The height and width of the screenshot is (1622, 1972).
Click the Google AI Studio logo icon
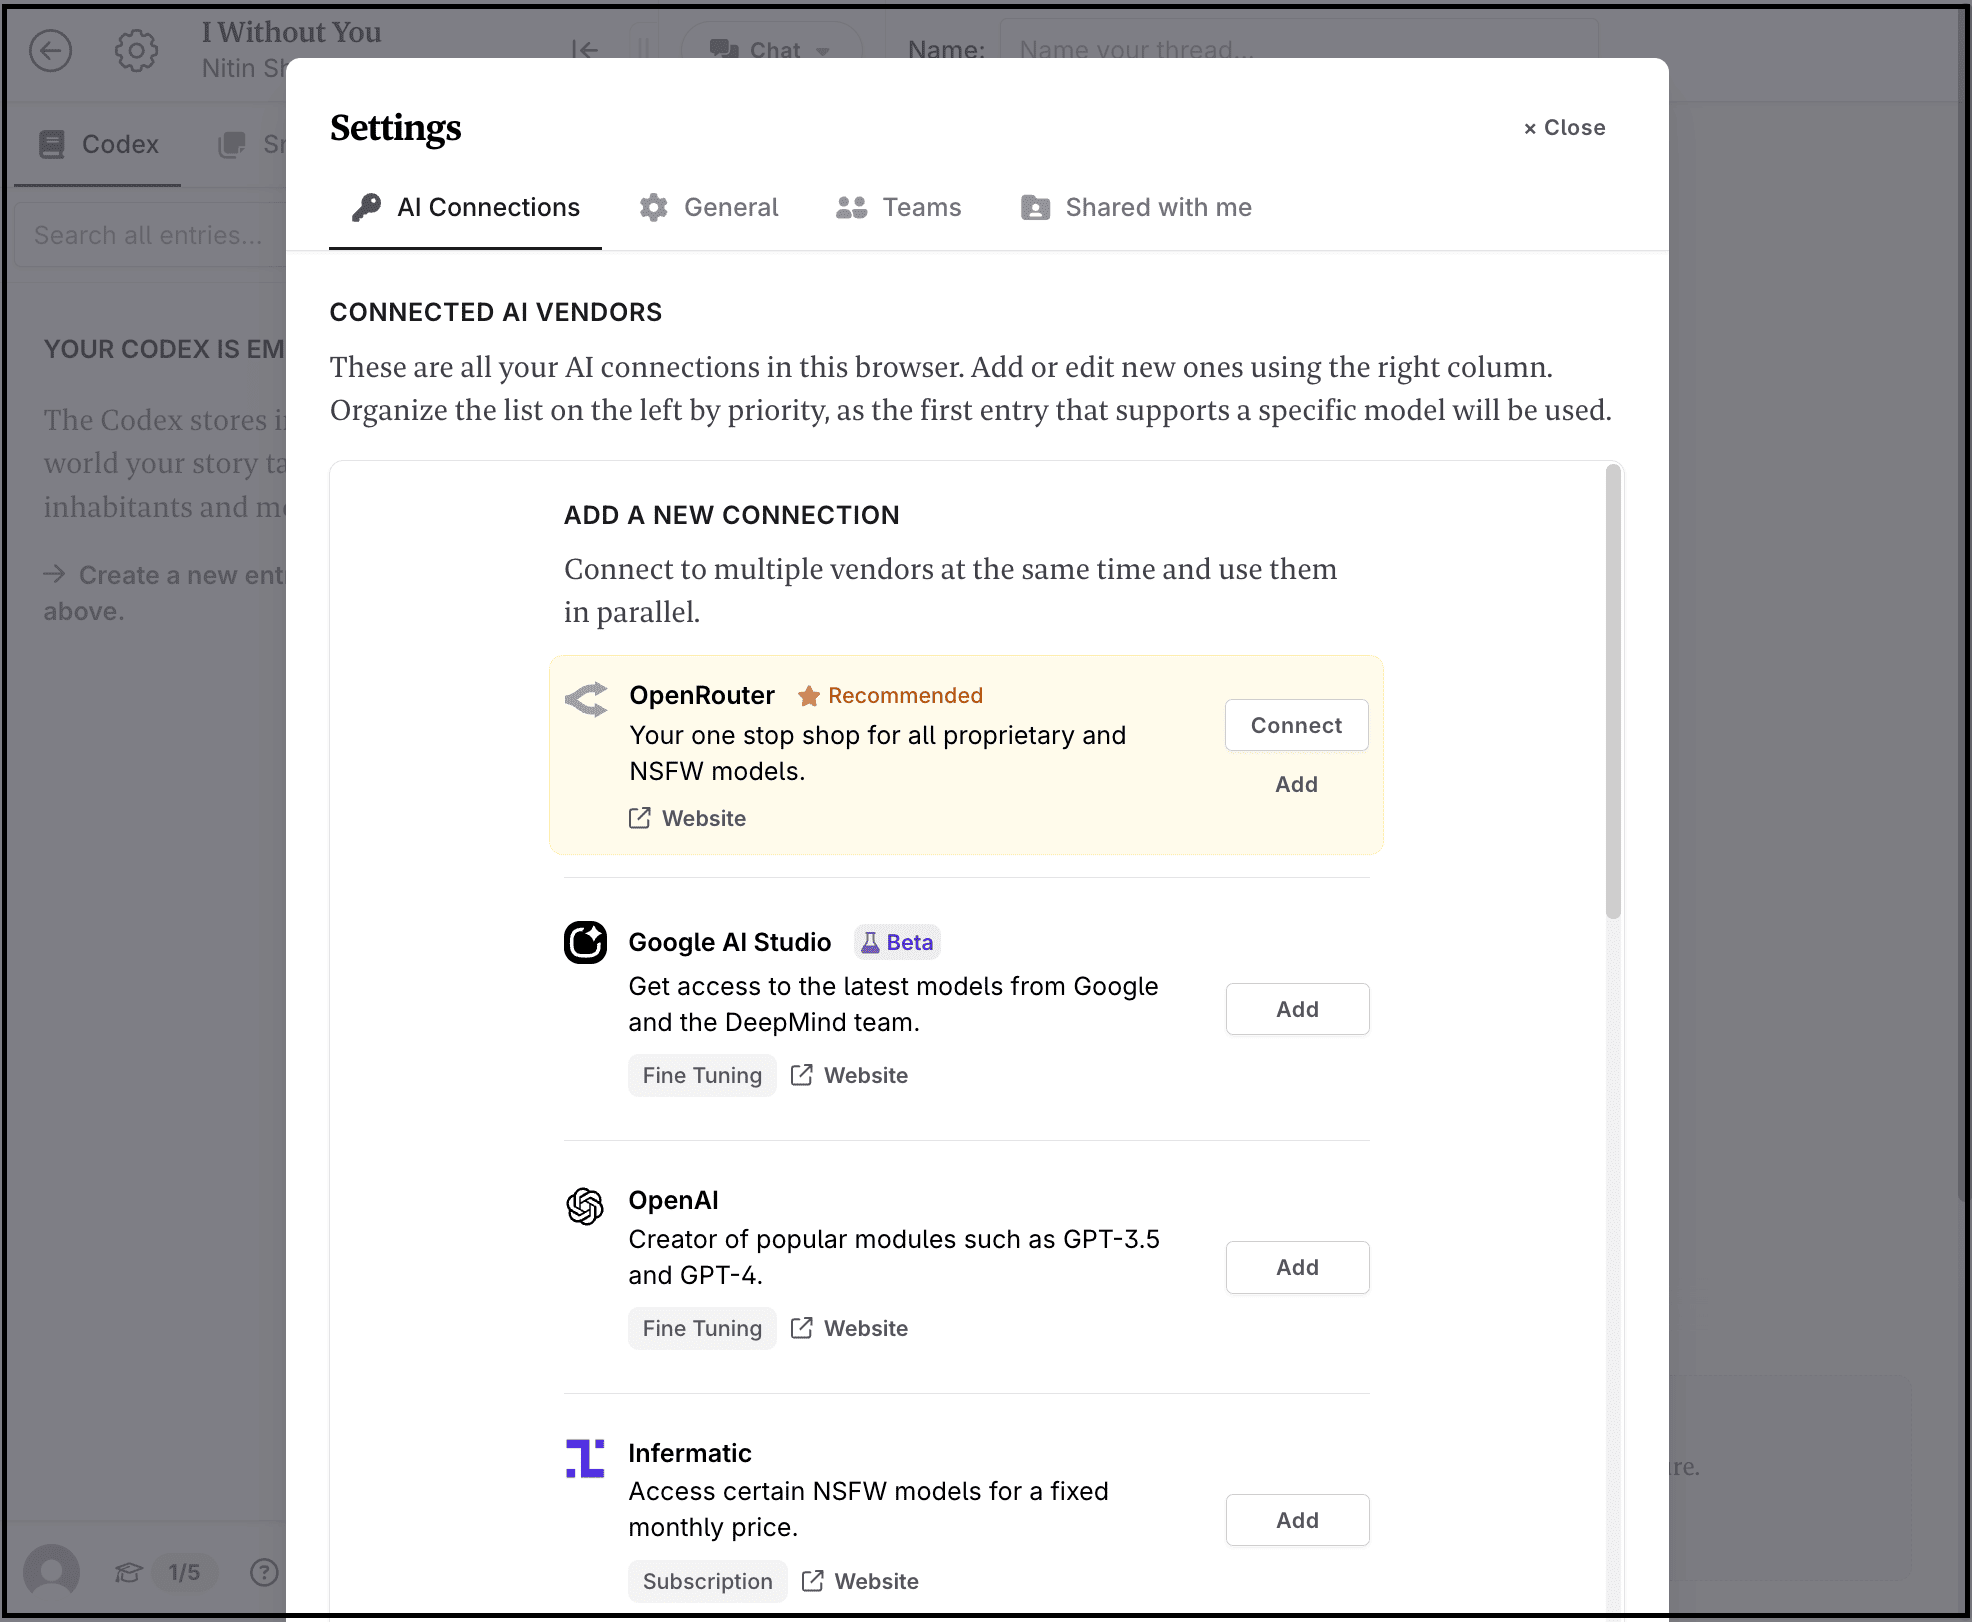pos(586,942)
